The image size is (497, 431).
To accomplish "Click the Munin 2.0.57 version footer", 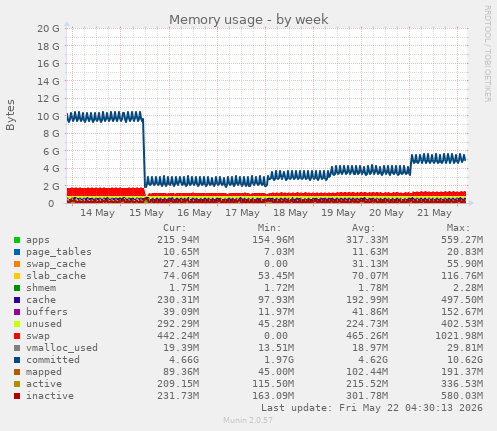I will click(x=248, y=420).
